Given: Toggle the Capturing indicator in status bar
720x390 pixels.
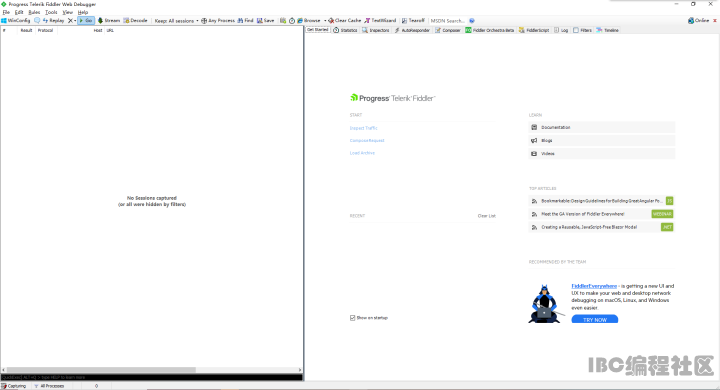Looking at the screenshot, I should [14, 386].
